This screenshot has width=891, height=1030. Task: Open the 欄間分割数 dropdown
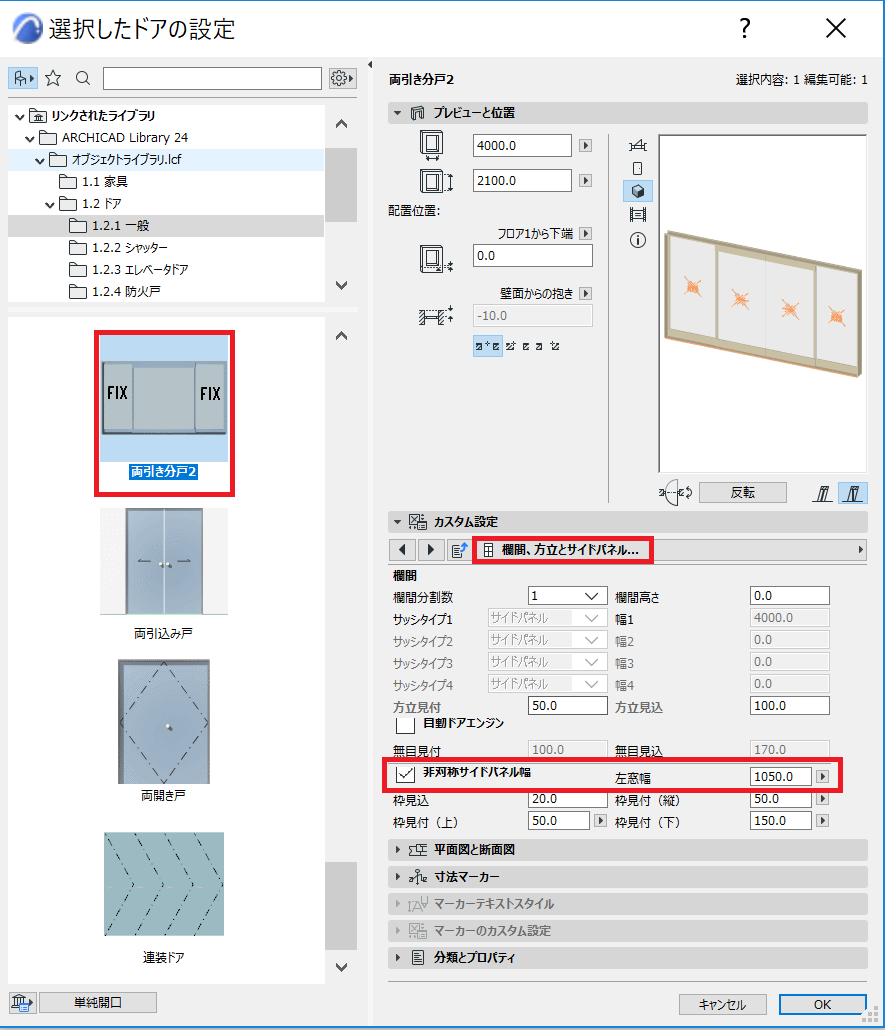click(x=567, y=596)
